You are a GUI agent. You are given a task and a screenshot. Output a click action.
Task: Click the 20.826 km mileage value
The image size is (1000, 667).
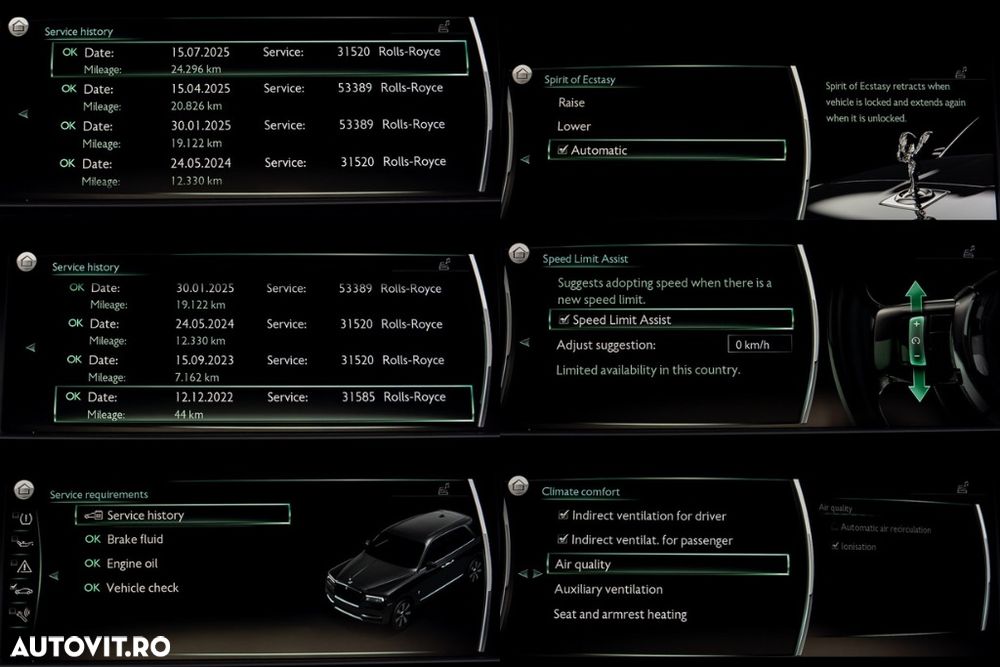pos(196,106)
